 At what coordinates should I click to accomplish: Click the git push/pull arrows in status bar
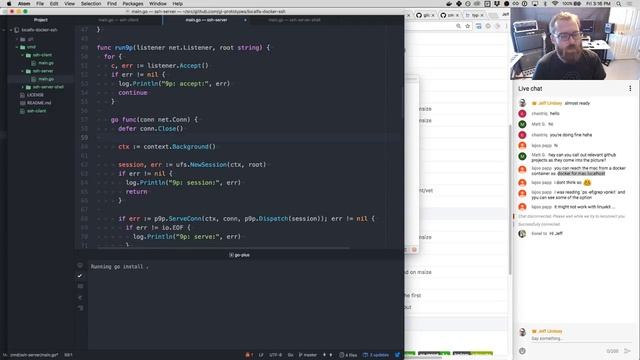tap(327, 355)
